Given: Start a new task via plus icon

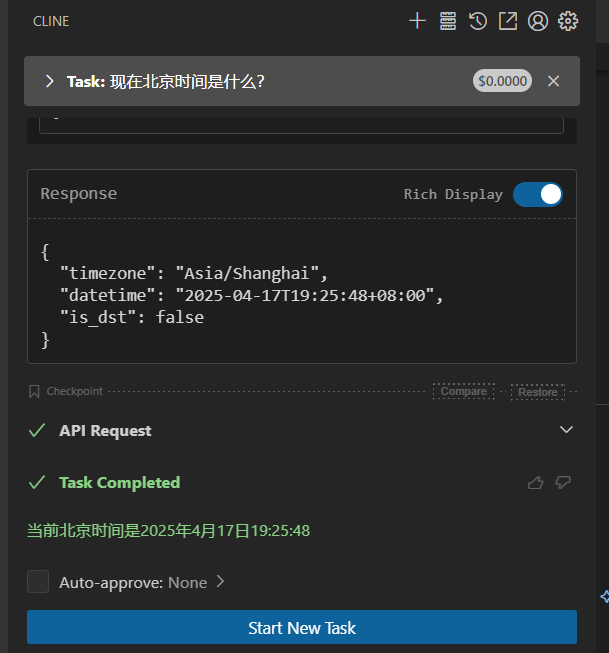Looking at the screenshot, I should (x=417, y=21).
